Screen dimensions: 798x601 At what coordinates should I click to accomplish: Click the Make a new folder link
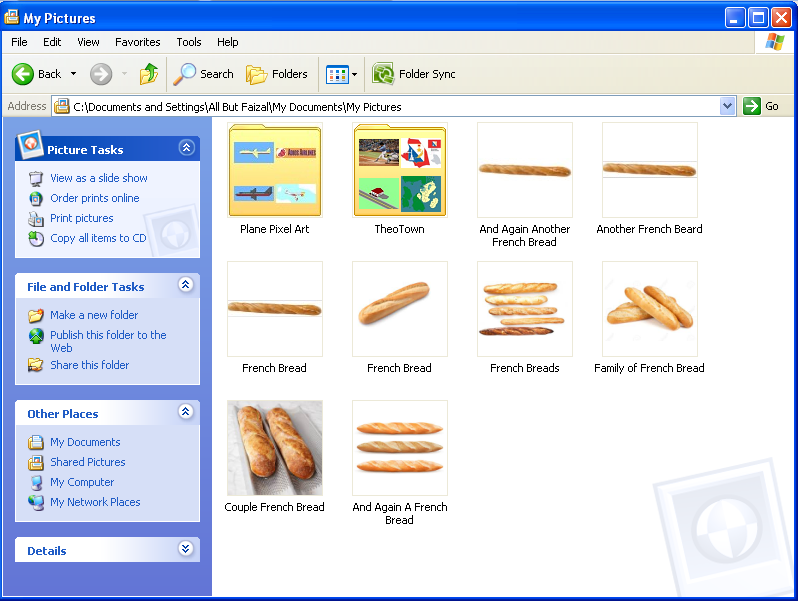click(x=94, y=315)
